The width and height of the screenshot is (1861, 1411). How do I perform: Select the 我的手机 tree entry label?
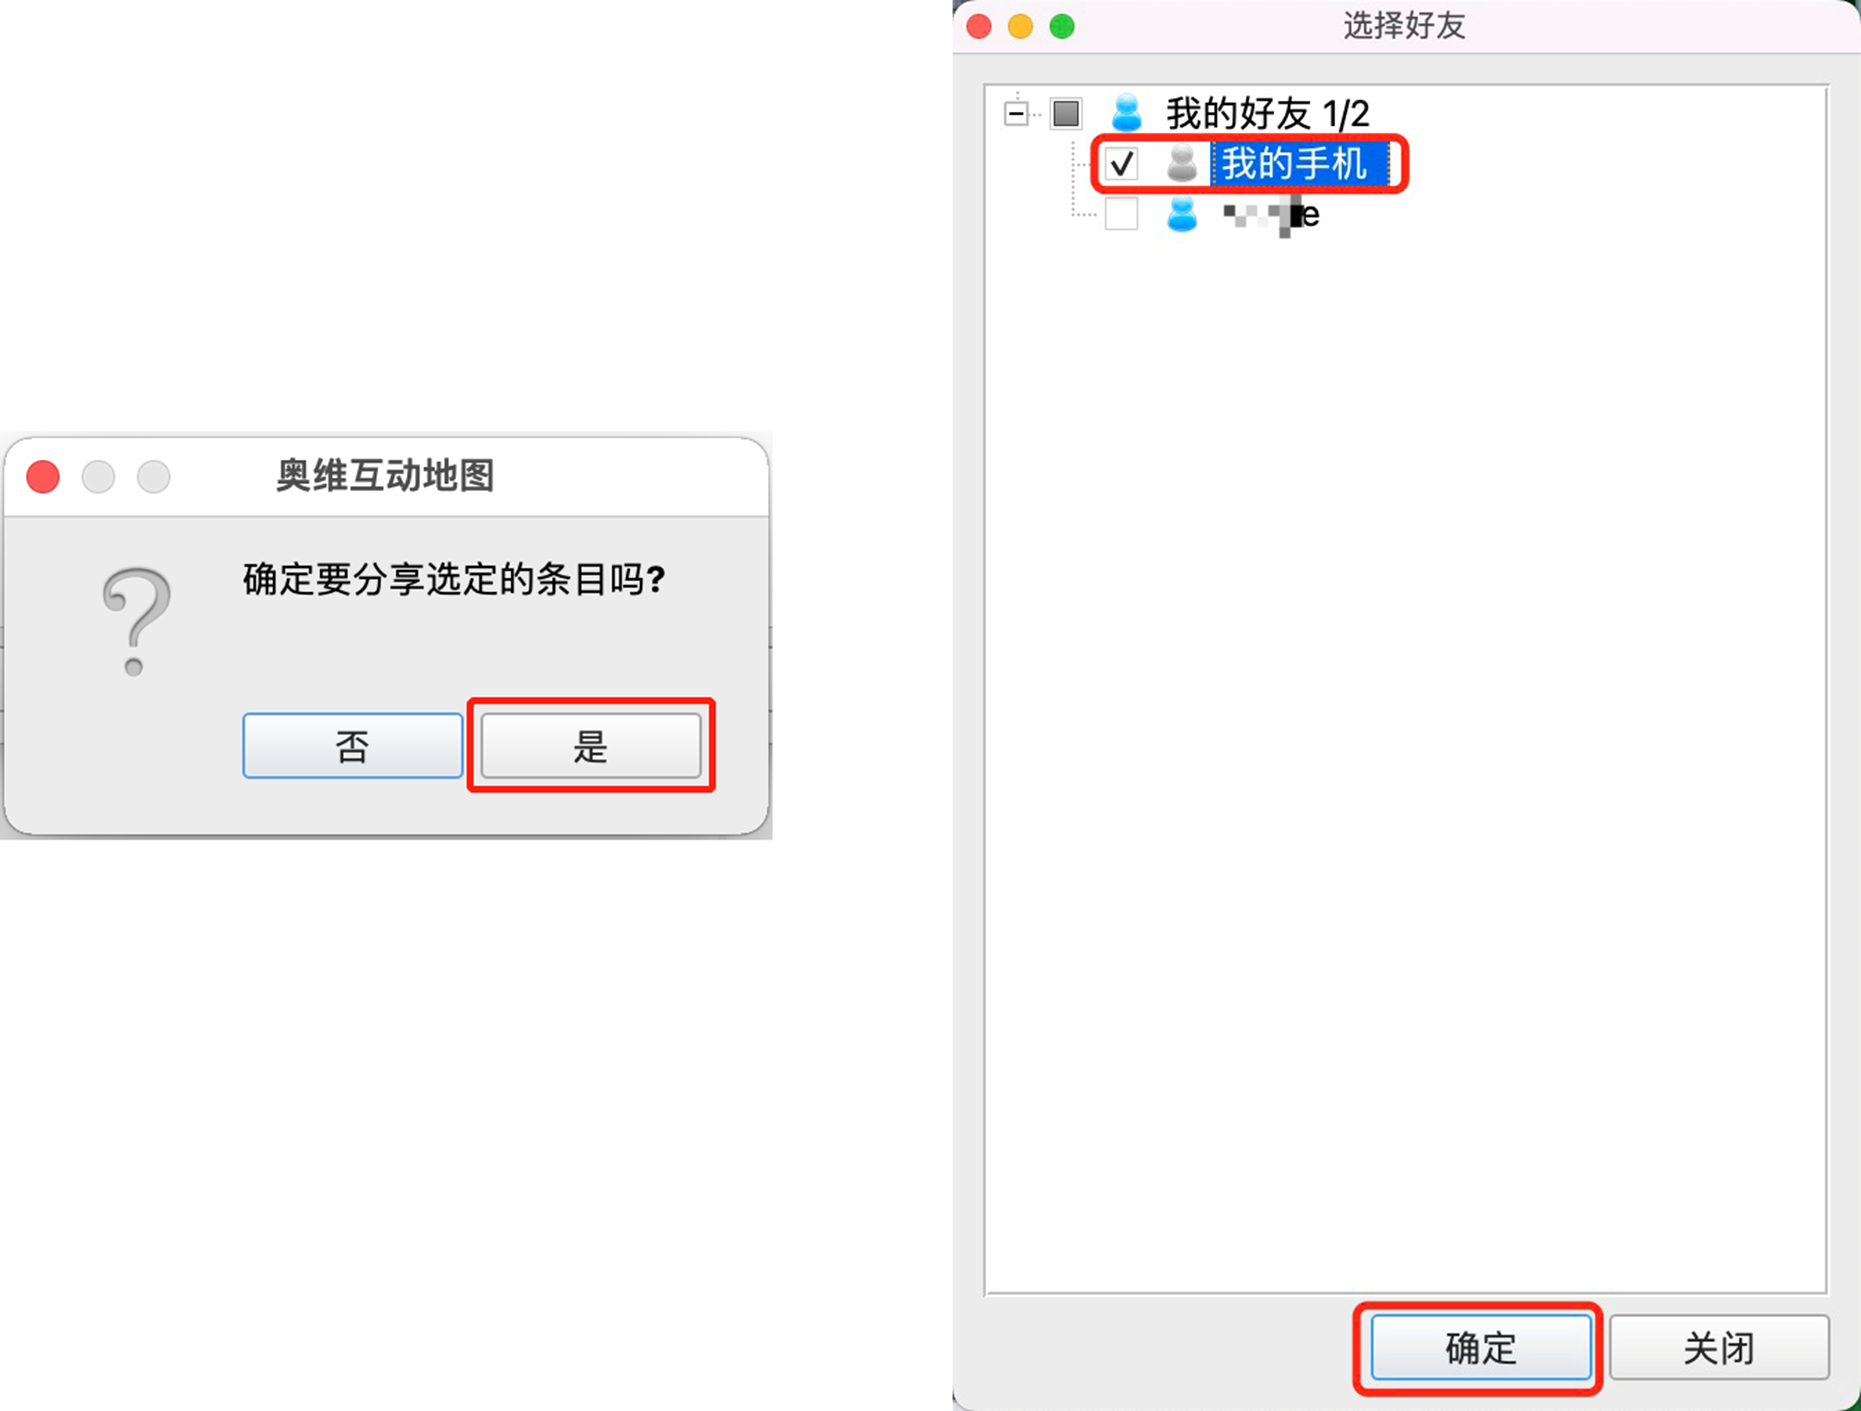1299,163
